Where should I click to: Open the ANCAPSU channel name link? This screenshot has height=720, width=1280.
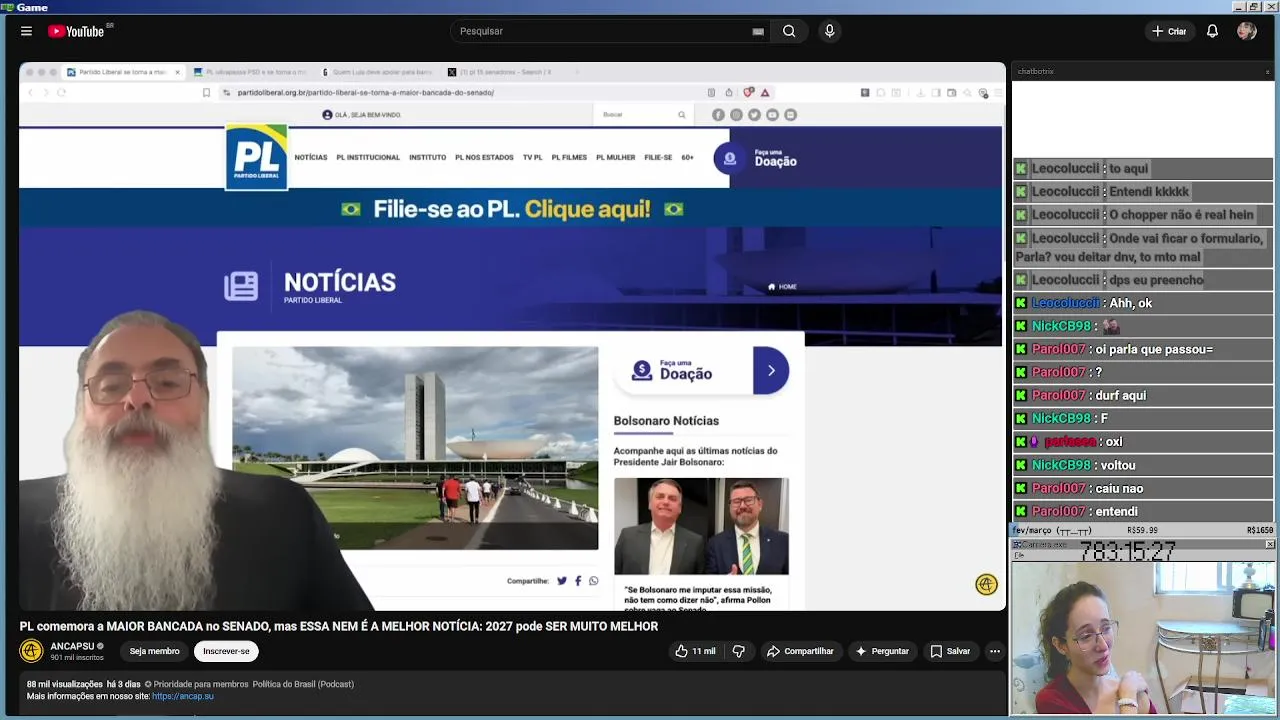72,646
